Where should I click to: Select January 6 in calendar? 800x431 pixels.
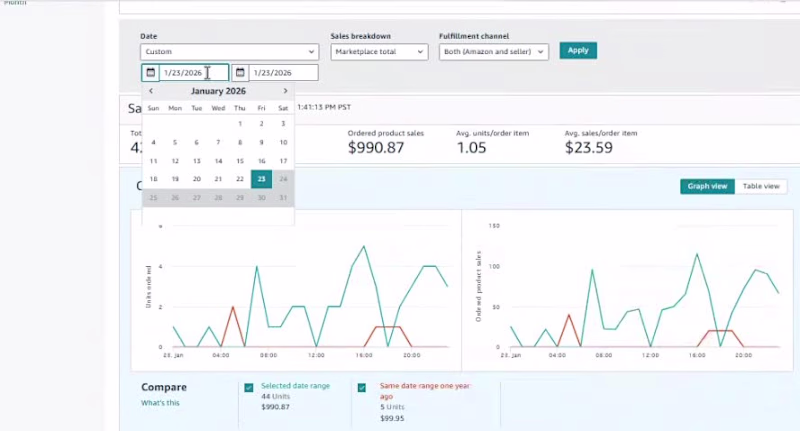coord(196,142)
